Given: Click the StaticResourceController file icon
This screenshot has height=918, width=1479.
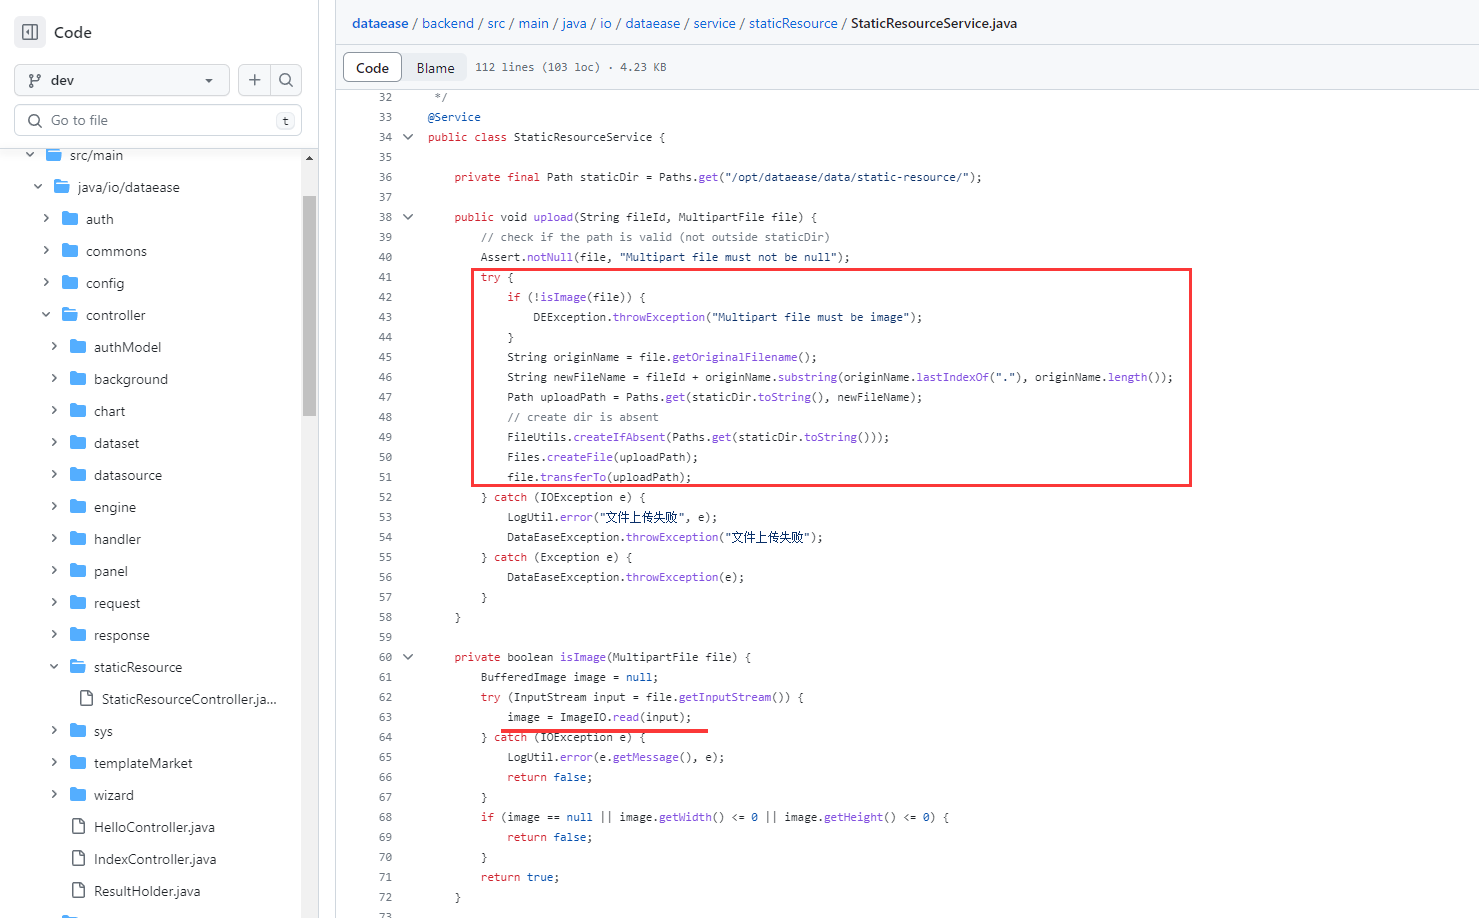Looking at the screenshot, I should [86, 699].
